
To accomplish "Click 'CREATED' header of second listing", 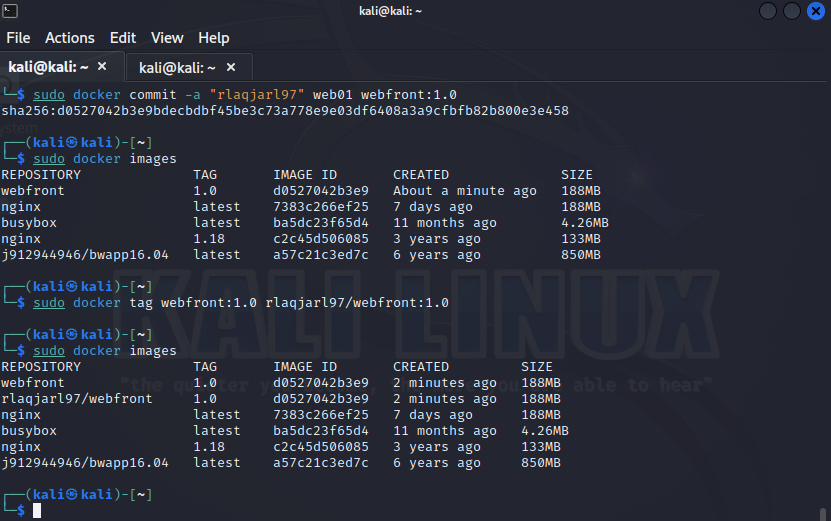I will click(x=421, y=367).
